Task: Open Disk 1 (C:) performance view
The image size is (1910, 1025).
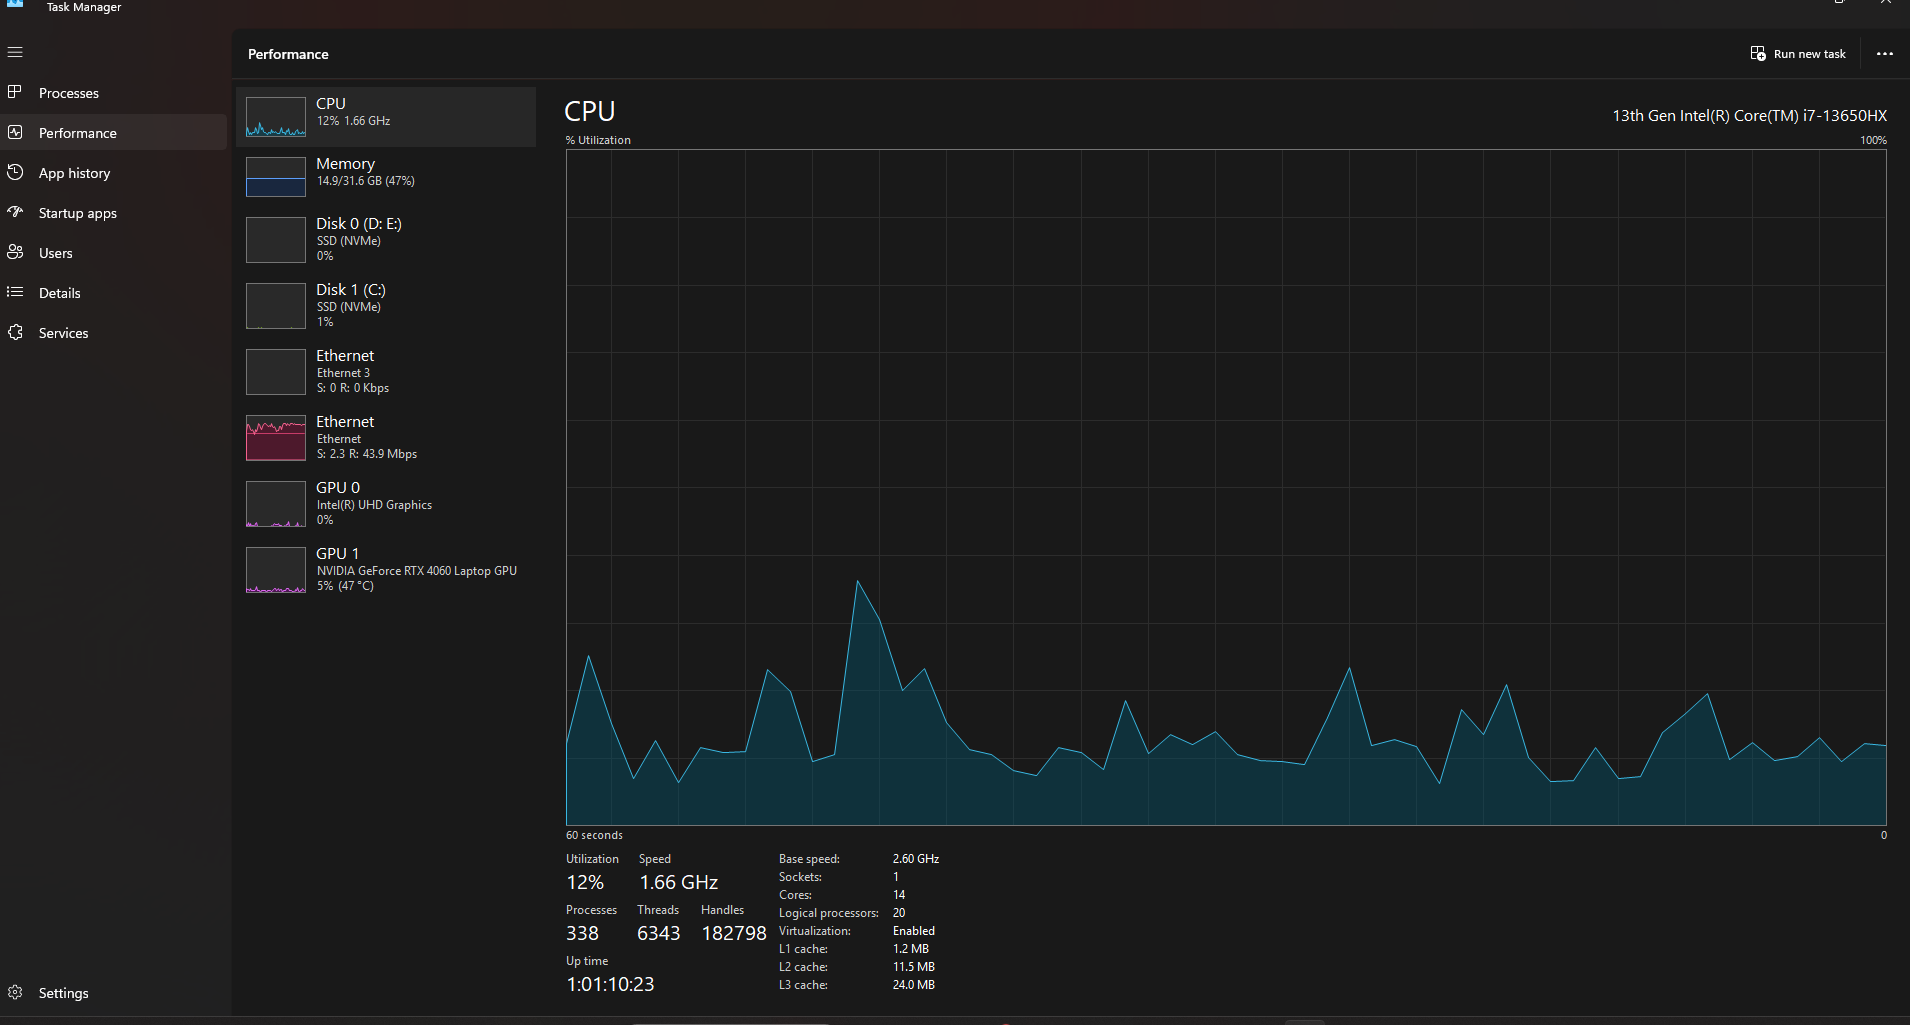Action: [x=386, y=305]
